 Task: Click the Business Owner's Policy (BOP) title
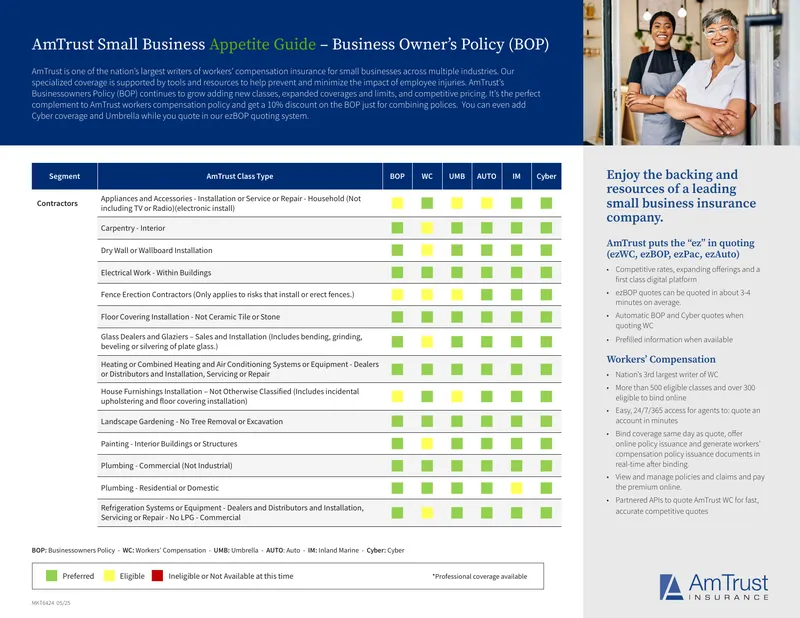coord(440,44)
